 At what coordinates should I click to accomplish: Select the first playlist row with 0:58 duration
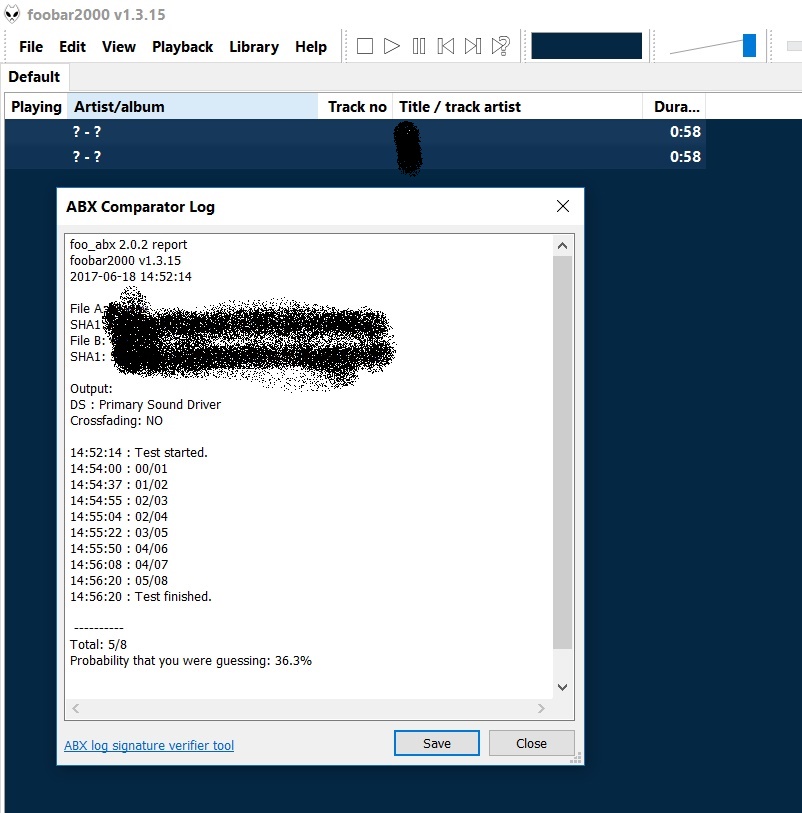pyautogui.click(x=355, y=132)
